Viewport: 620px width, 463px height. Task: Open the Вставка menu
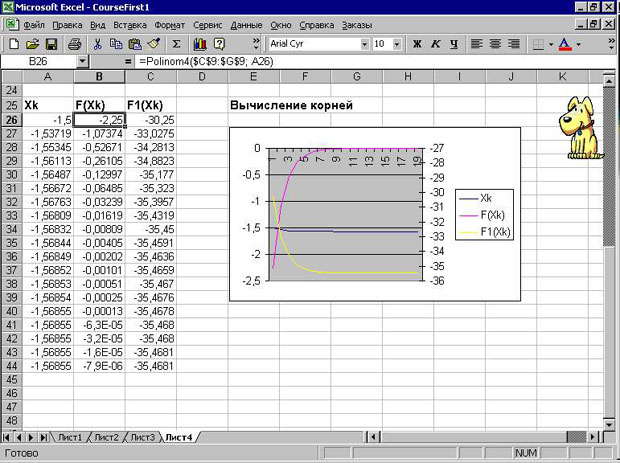(129, 22)
